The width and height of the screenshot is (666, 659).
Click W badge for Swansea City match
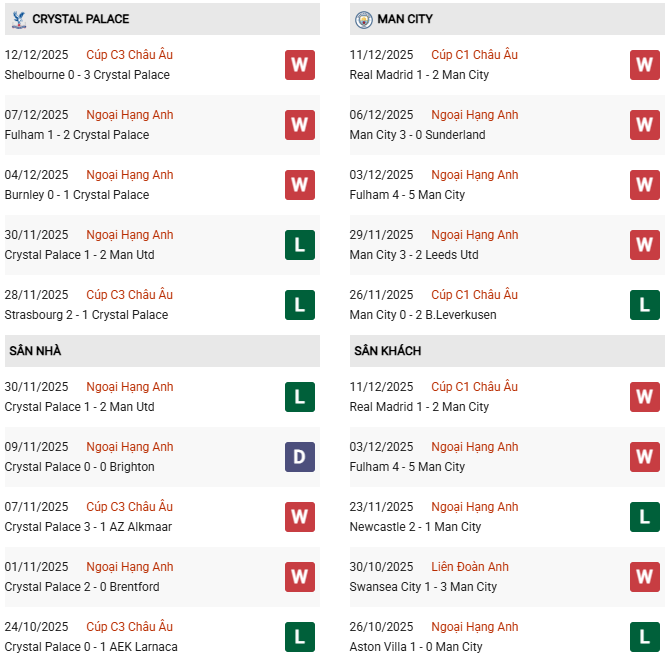point(644,577)
